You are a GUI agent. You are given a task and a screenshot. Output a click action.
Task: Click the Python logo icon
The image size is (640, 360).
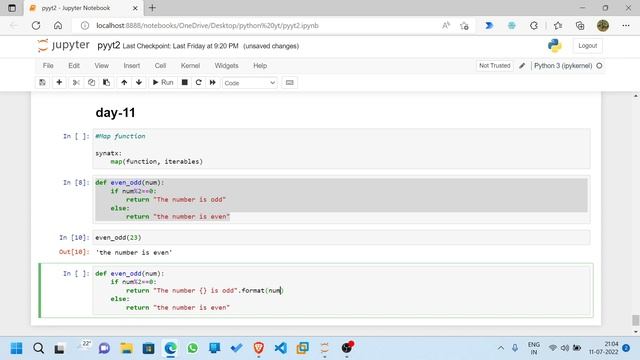[x=555, y=46]
